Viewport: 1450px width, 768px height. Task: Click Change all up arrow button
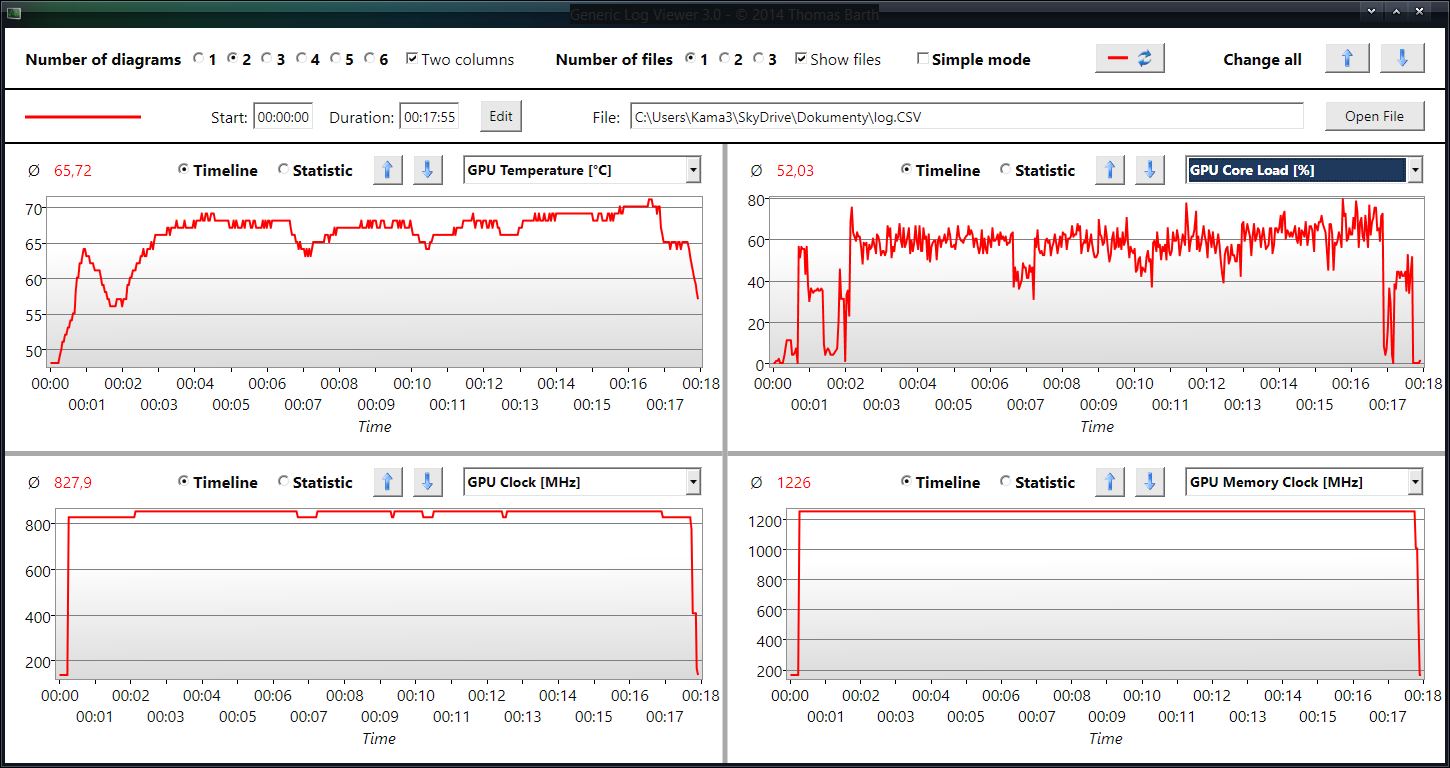(x=1347, y=59)
